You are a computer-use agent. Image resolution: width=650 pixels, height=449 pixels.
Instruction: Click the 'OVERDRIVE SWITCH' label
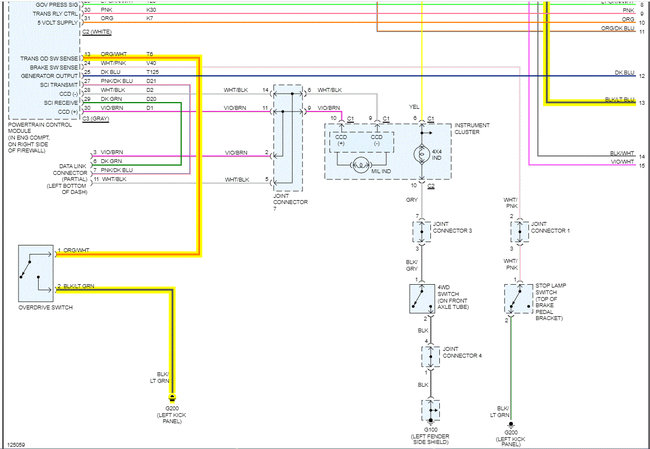[46, 308]
